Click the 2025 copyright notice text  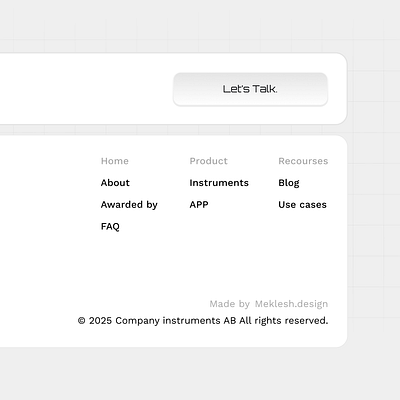(203, 321)
